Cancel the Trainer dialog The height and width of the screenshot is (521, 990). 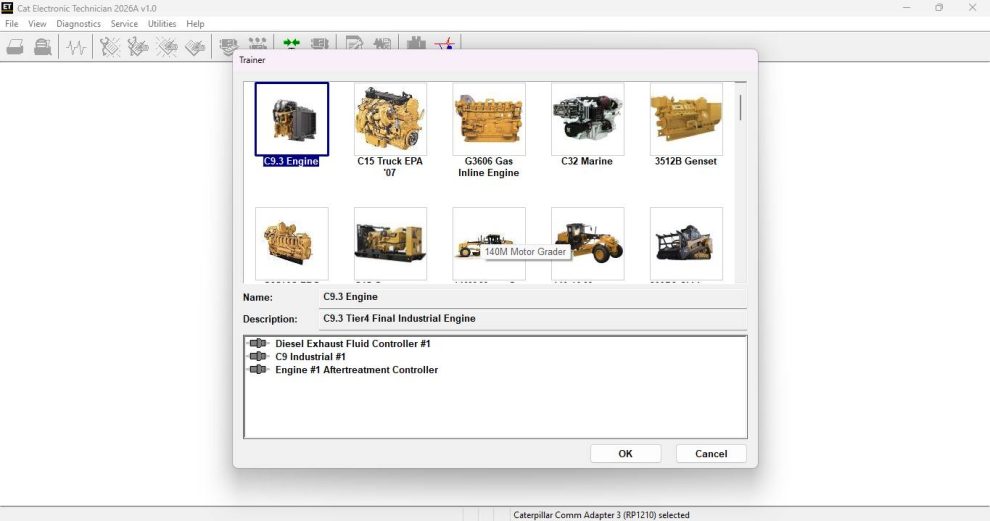[711, 453]
